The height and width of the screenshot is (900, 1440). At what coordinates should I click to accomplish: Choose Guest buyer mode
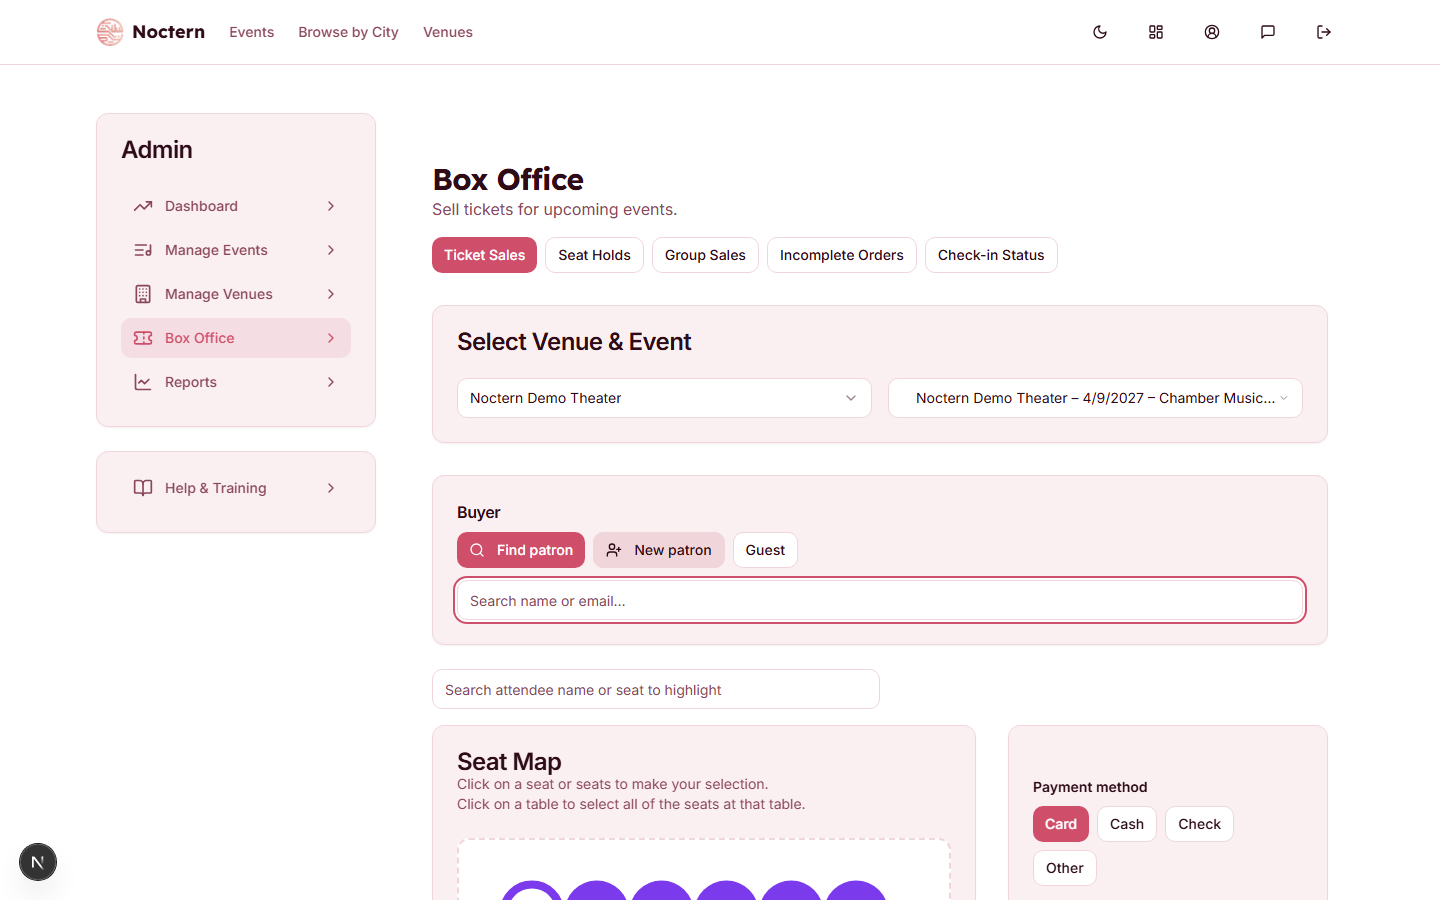point(765,550)
